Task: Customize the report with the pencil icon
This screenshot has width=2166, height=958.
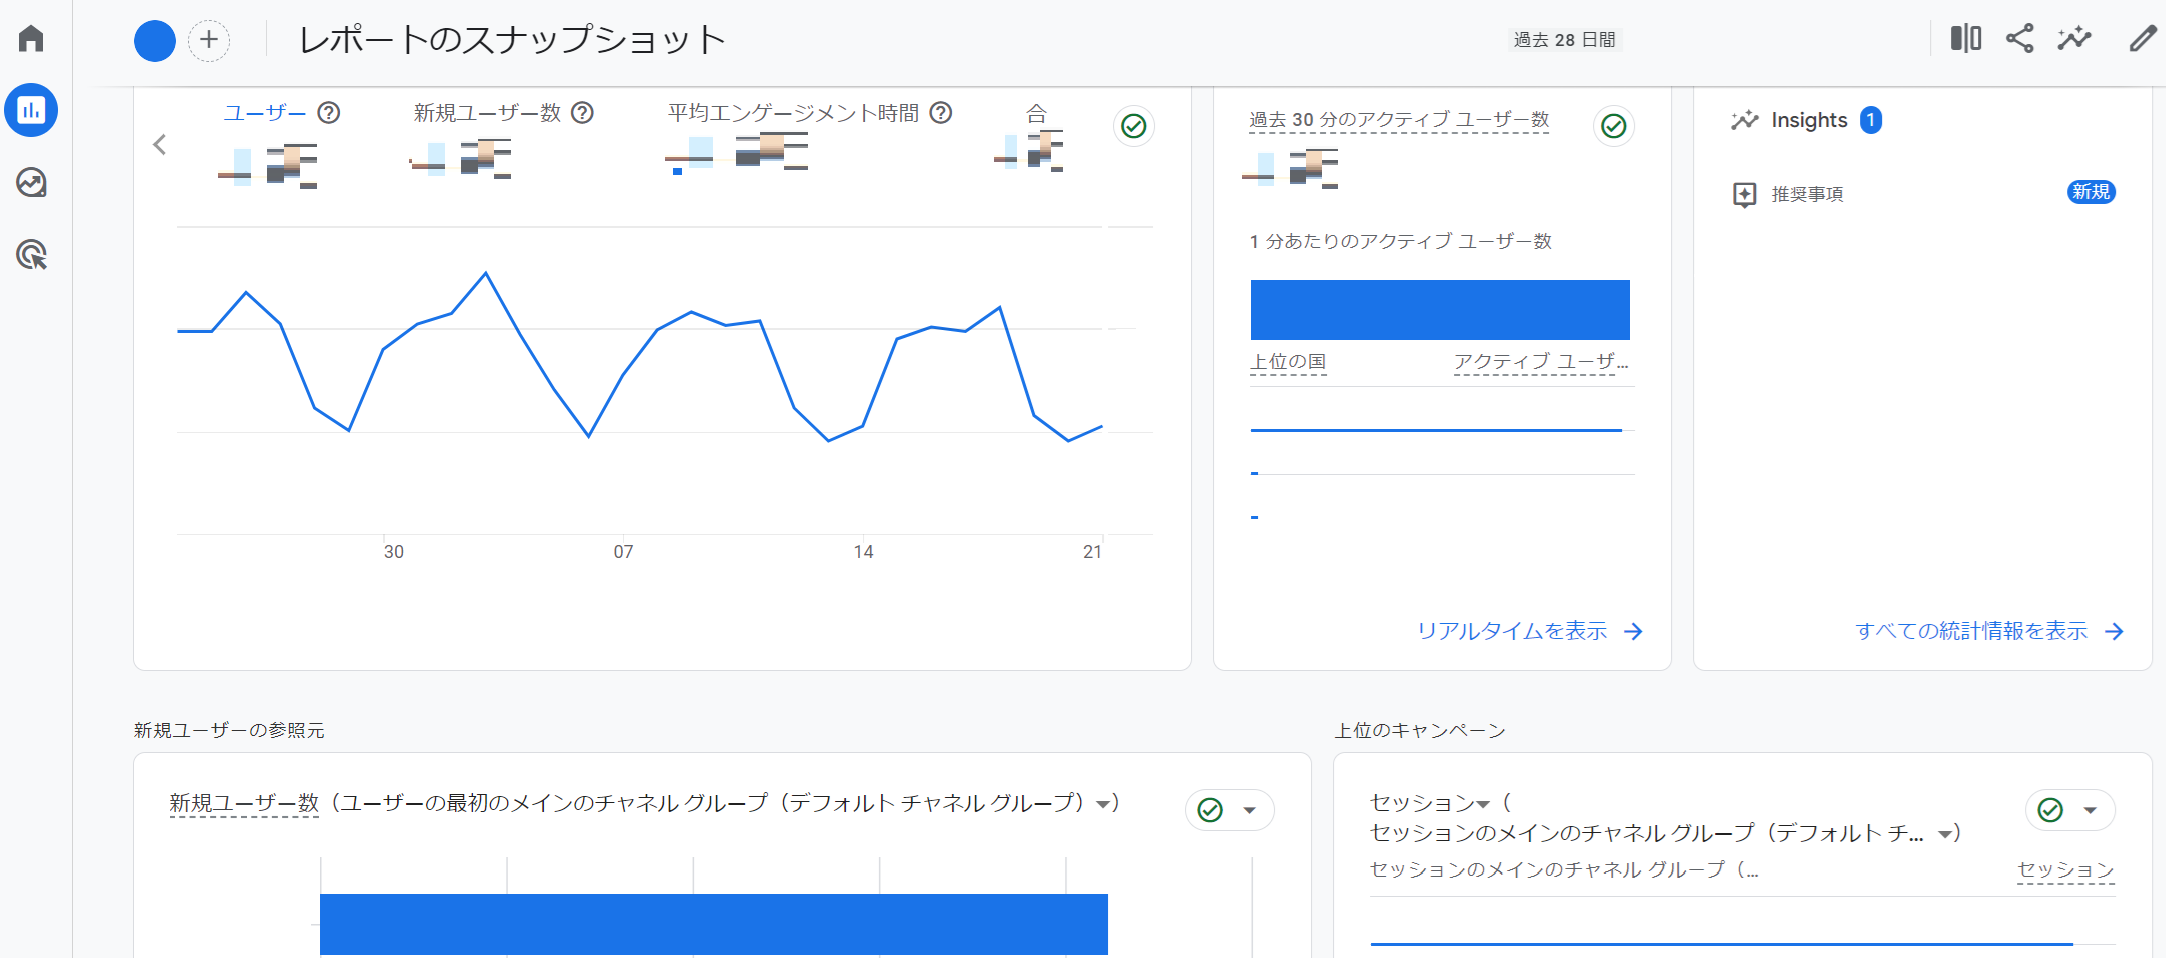Action: [2142, 39]
